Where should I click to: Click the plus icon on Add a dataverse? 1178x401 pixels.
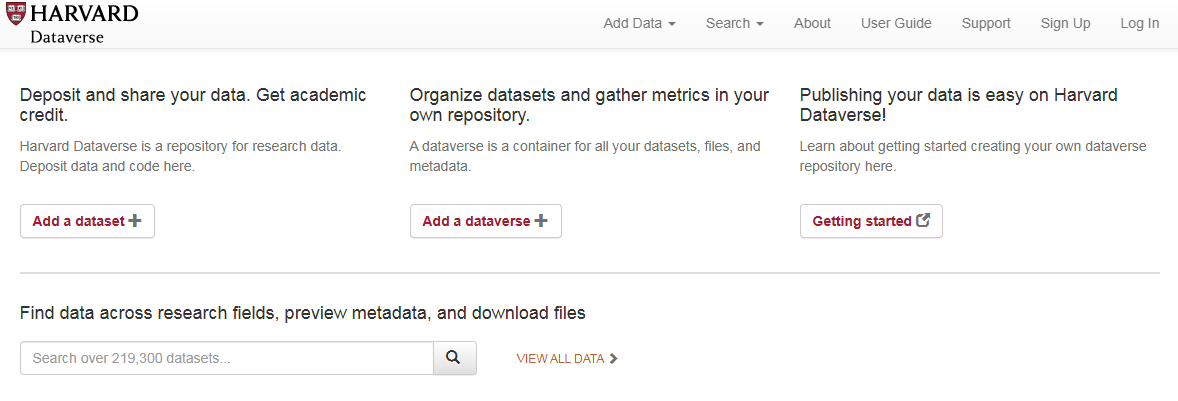[541, 221]
